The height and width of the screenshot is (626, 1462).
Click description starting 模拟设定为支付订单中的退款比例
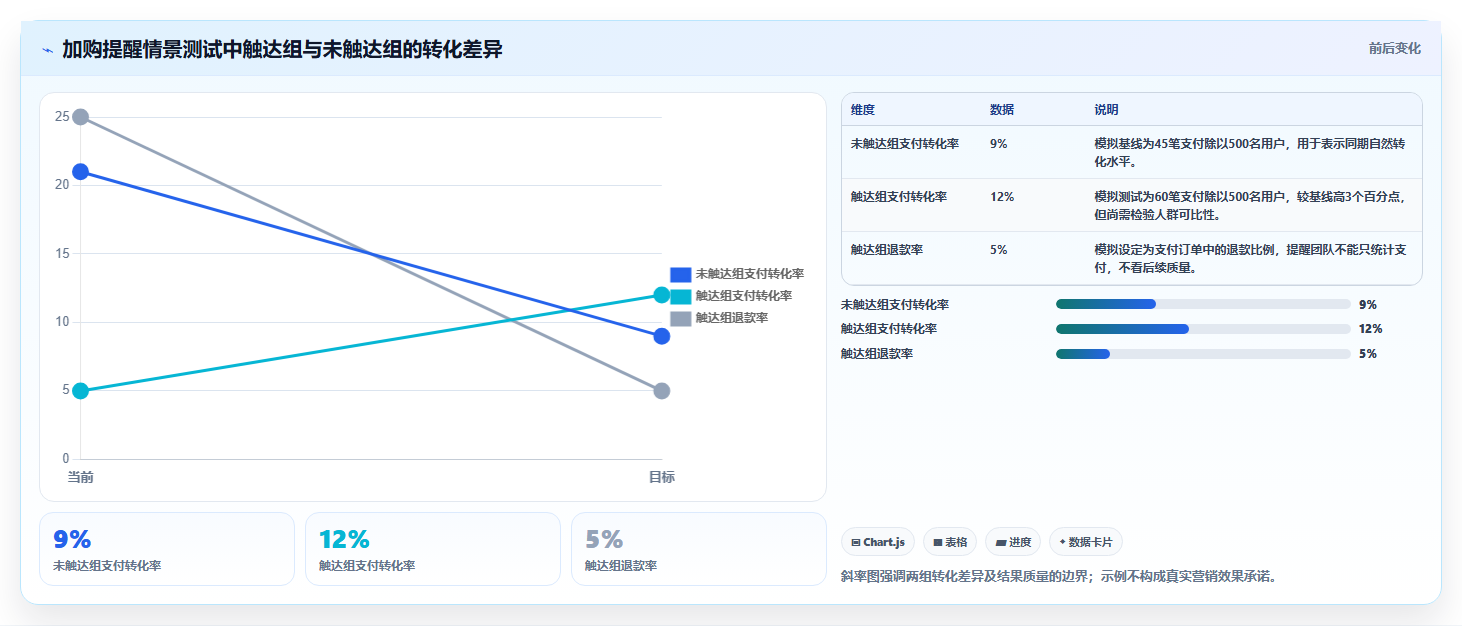[1251, 258]
